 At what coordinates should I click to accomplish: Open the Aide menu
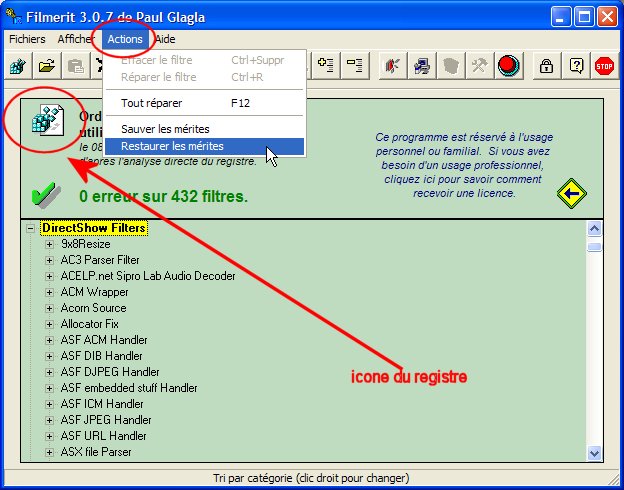[165, 39]
